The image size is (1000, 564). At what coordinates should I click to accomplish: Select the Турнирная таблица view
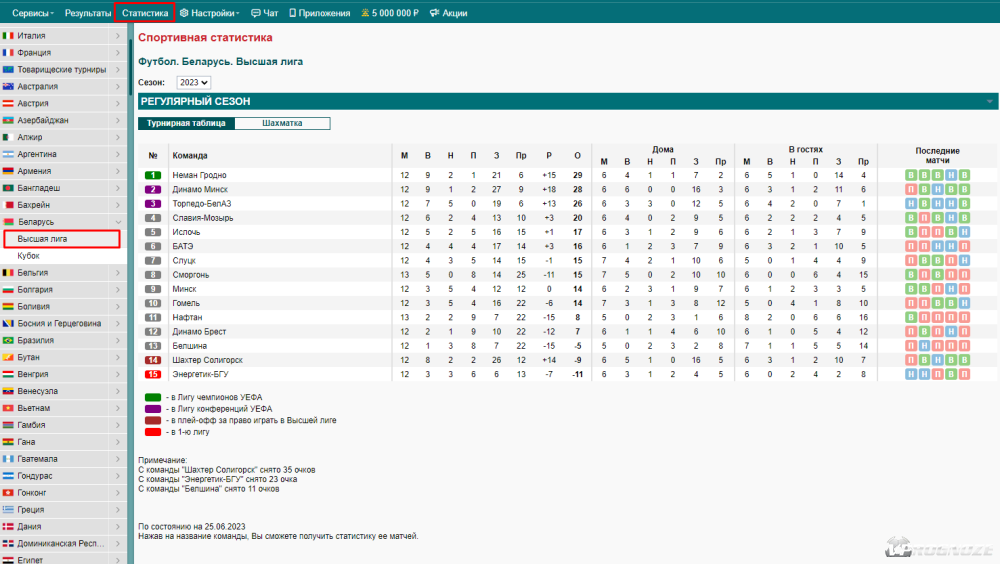click(x=186, y=123)
